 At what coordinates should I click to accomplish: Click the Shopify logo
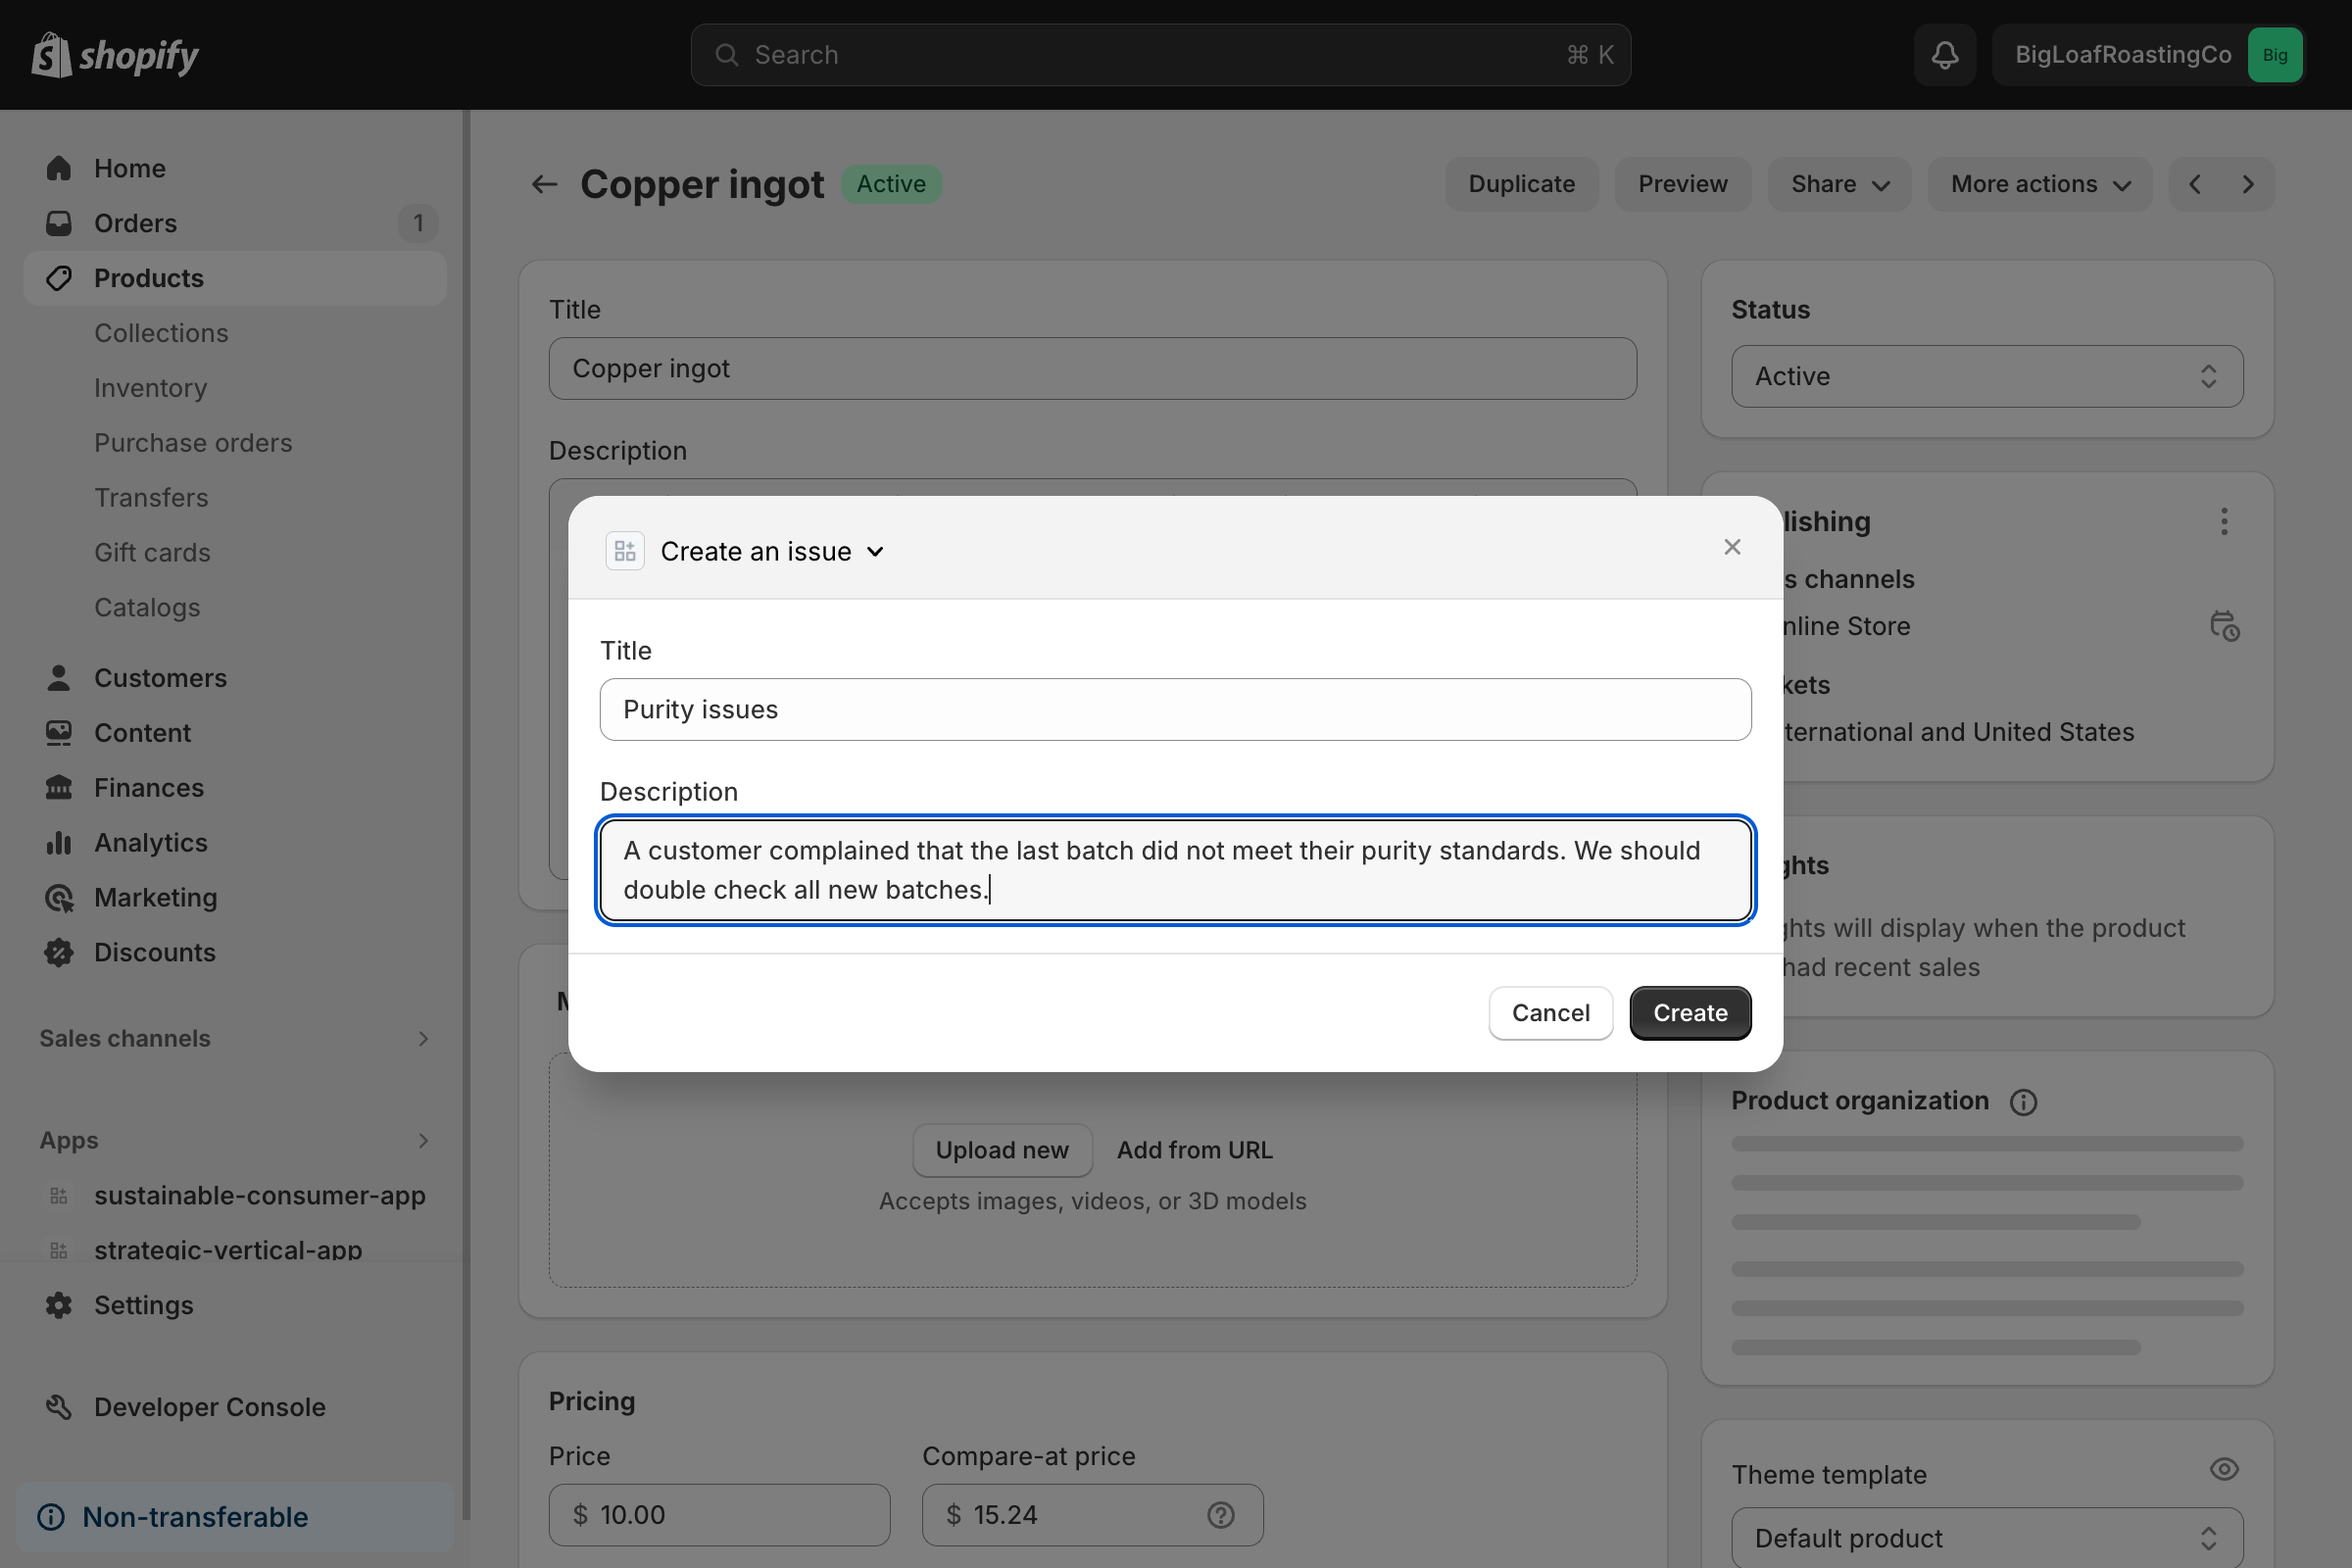click(x=115, y=55)
